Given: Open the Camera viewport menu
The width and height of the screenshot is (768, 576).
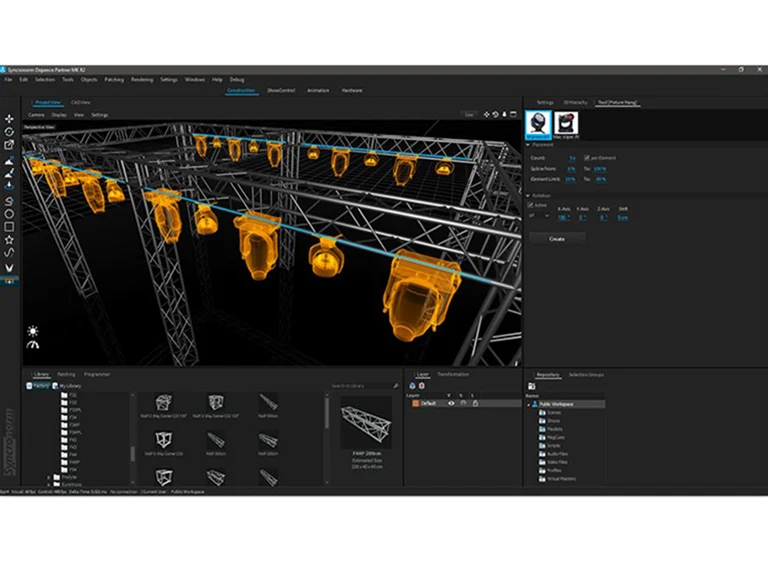Looking at the screenshot, I should tap(36, 115).
